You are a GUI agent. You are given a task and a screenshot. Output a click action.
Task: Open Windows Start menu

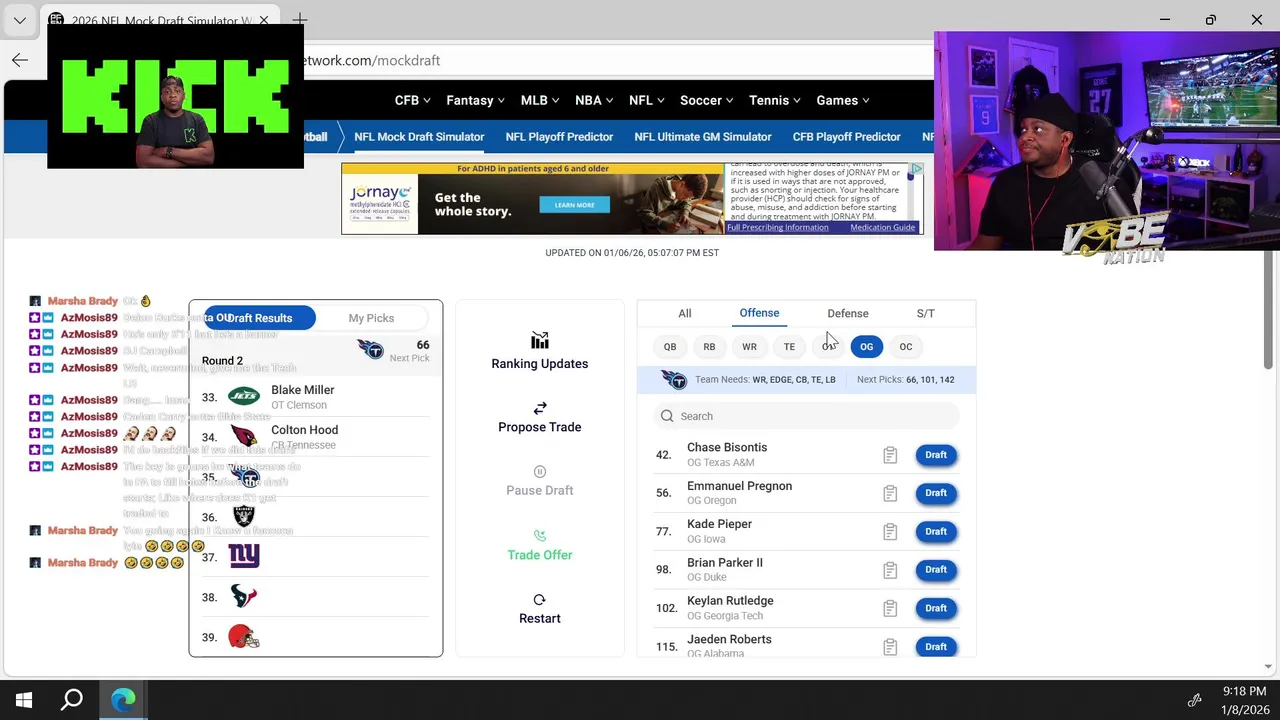click(x=24, y=700)
